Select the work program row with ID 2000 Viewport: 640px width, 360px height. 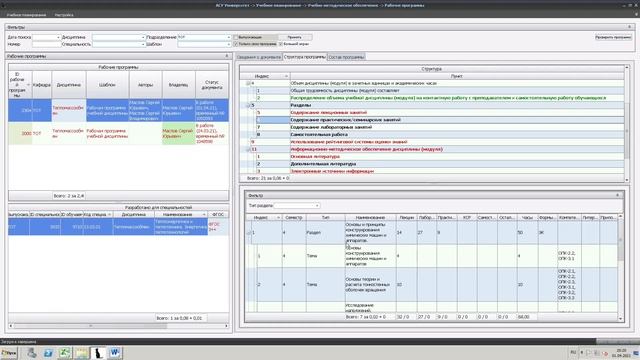118,133
